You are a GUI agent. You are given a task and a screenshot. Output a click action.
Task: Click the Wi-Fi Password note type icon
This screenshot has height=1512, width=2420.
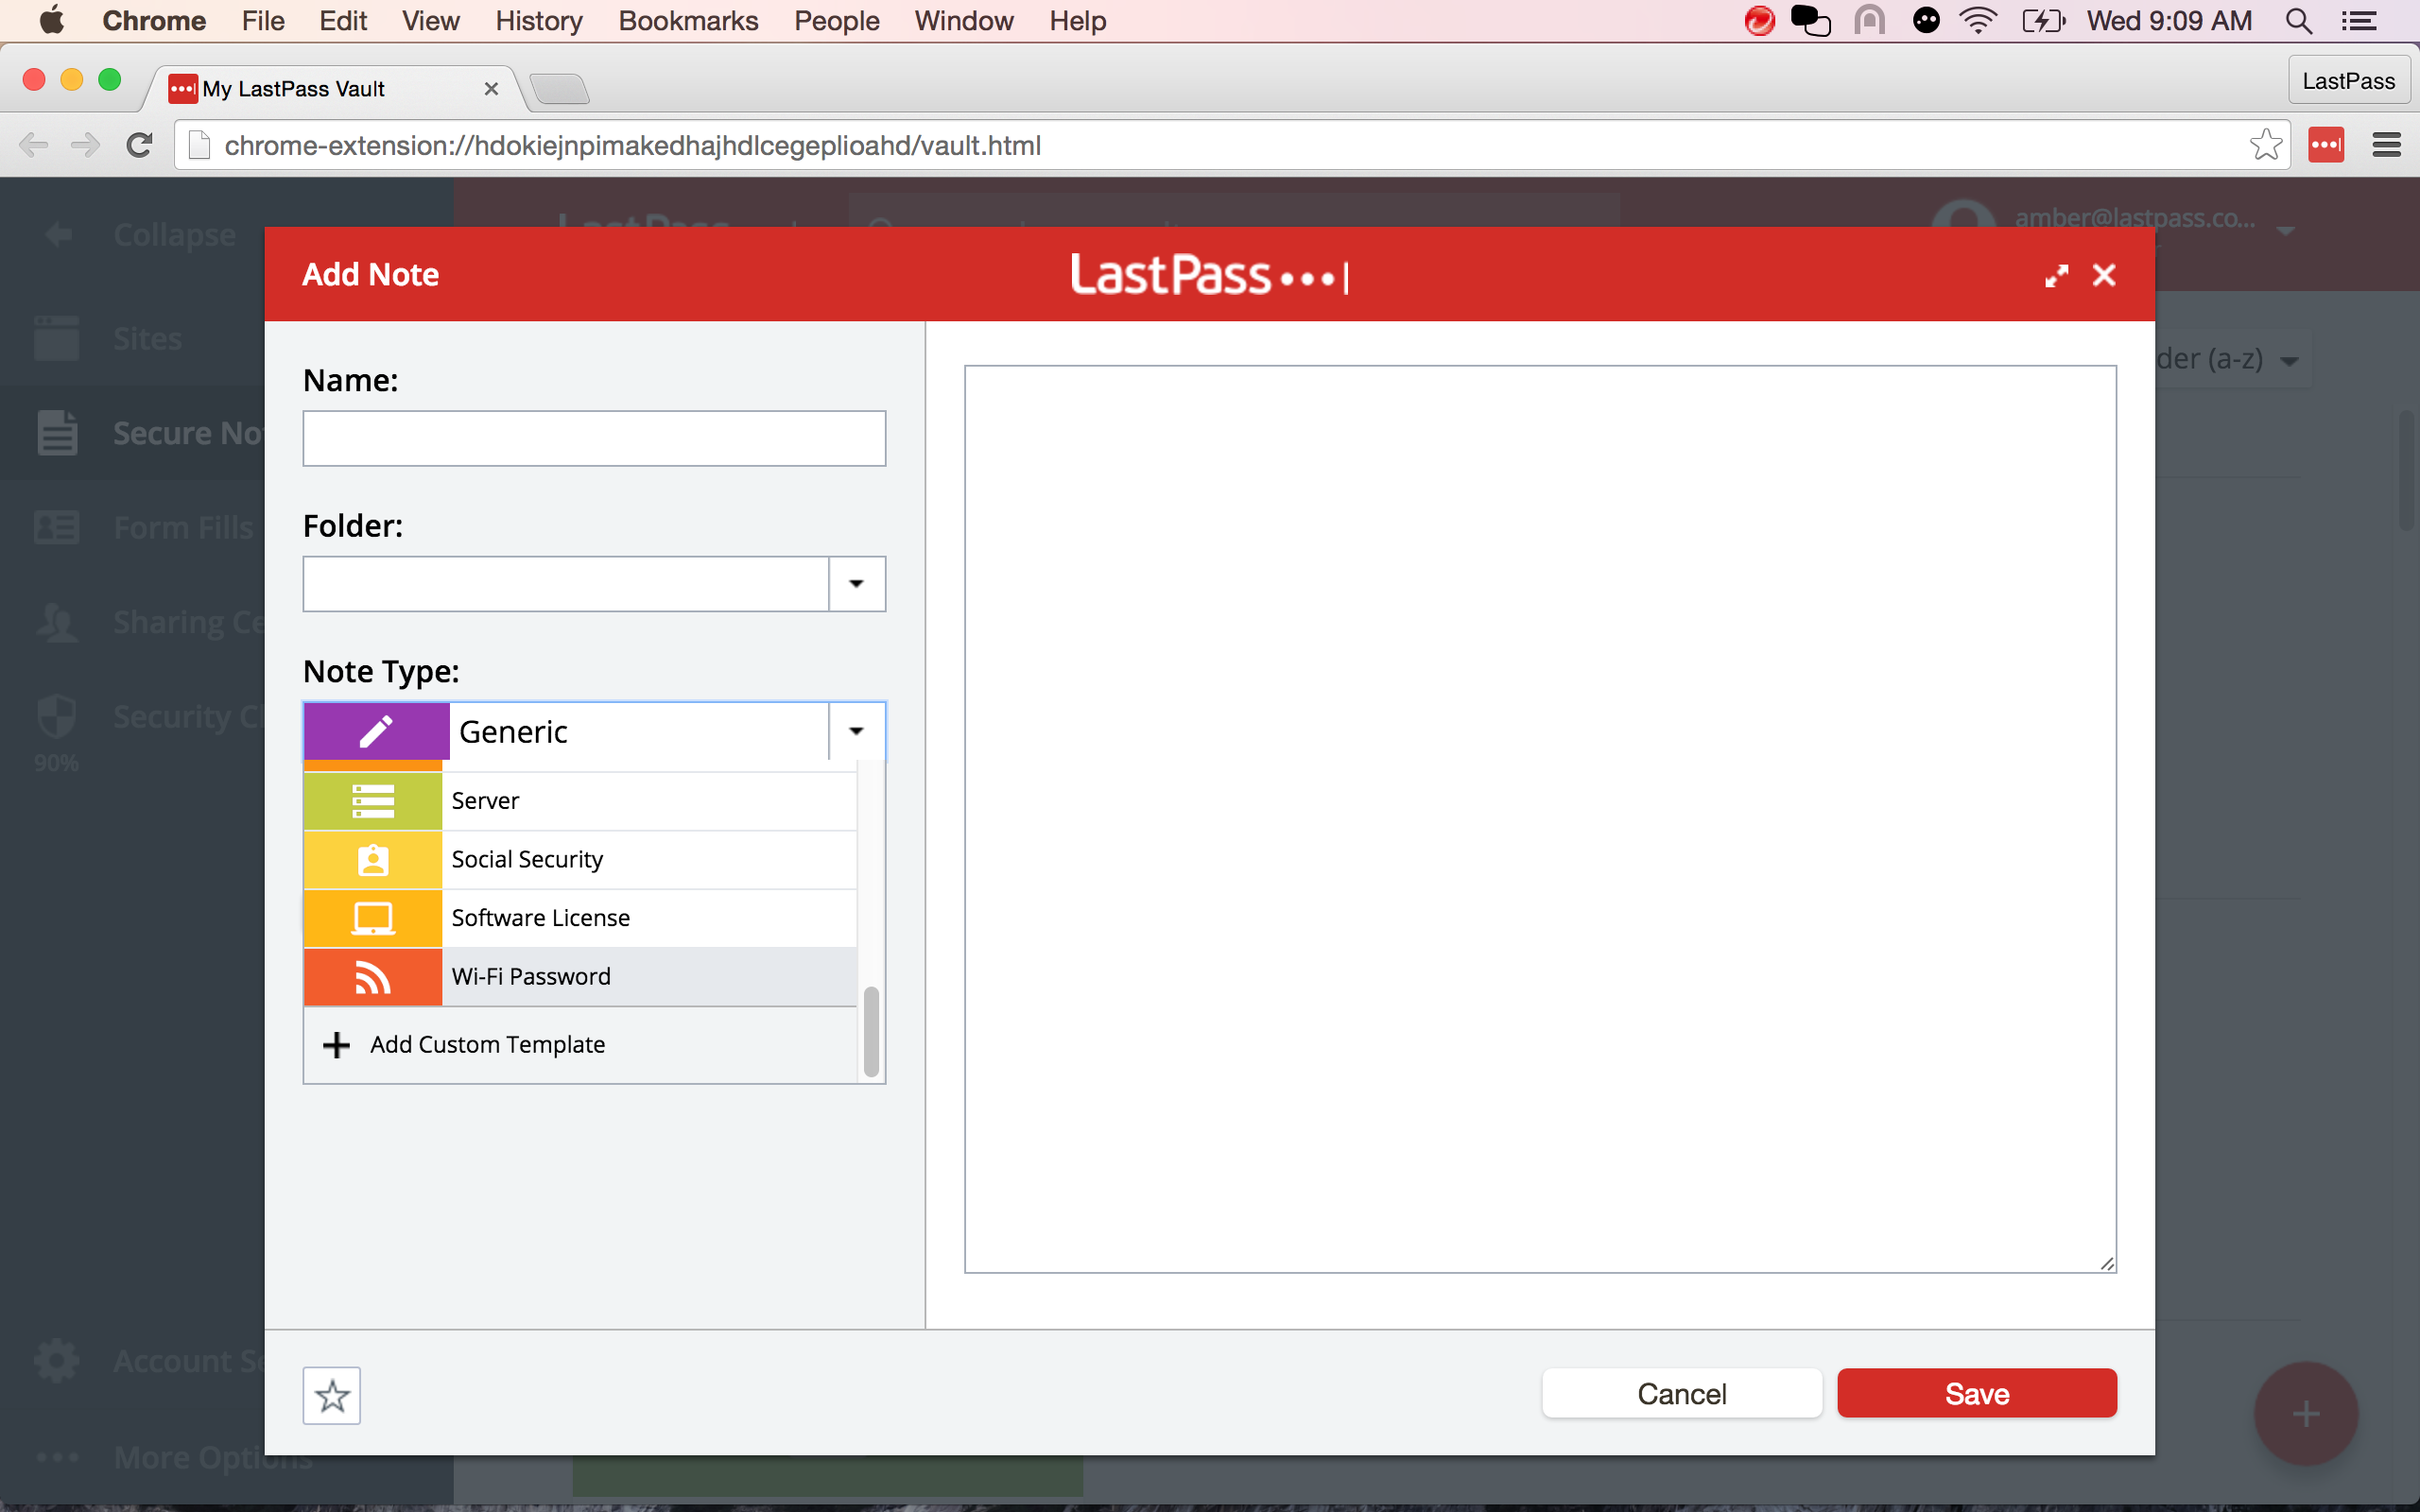point(372,975)
